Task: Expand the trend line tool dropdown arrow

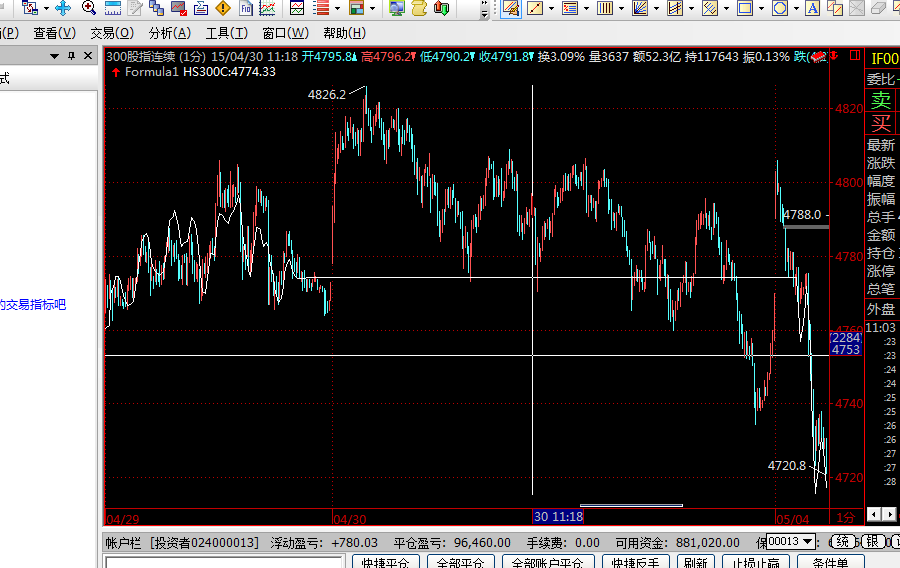Action: coord(550,8)
